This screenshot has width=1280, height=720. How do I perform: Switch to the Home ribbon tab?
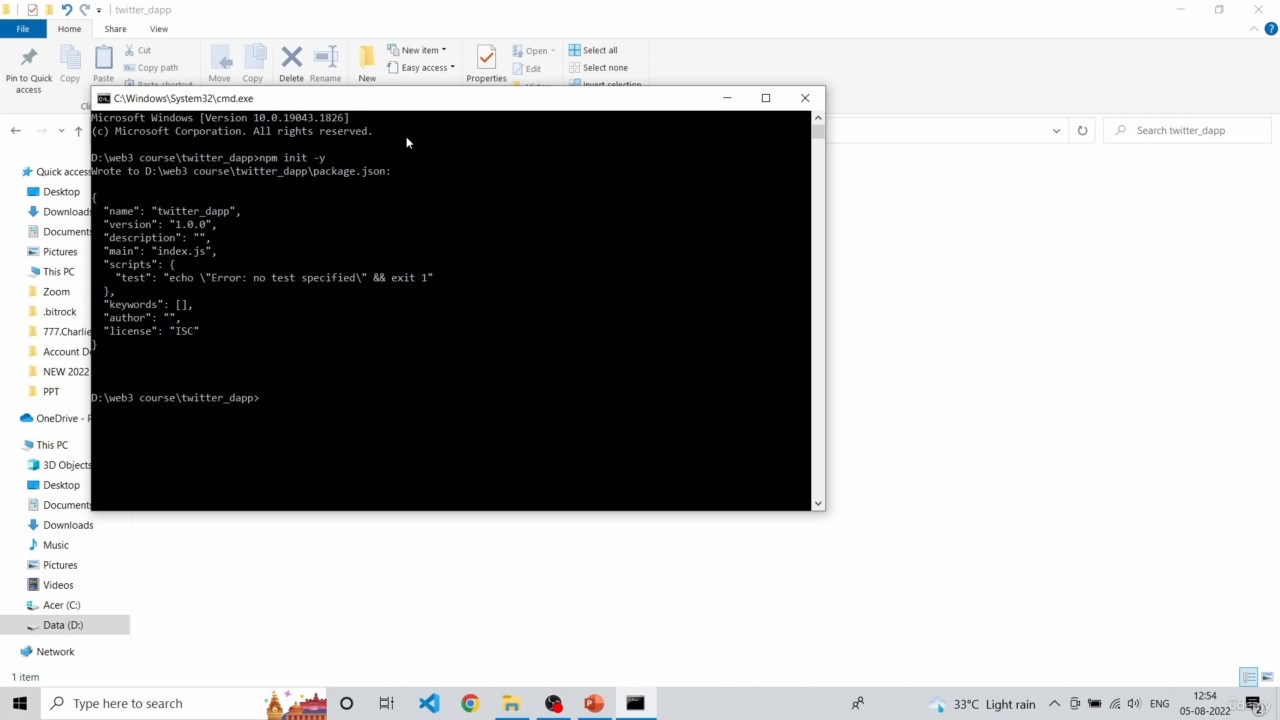[69, 29]
